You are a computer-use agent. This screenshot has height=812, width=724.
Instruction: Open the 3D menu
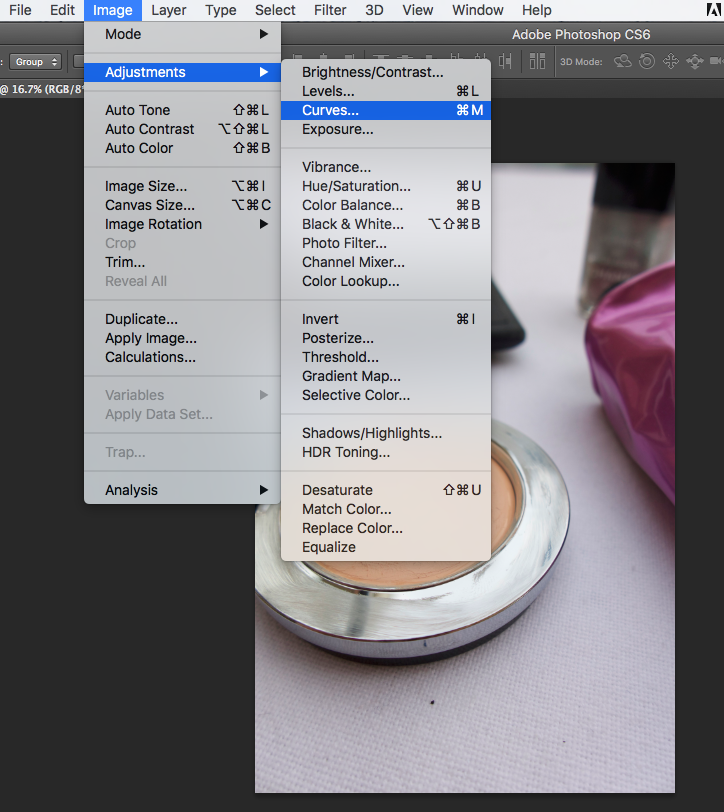(x=374, y=10)
